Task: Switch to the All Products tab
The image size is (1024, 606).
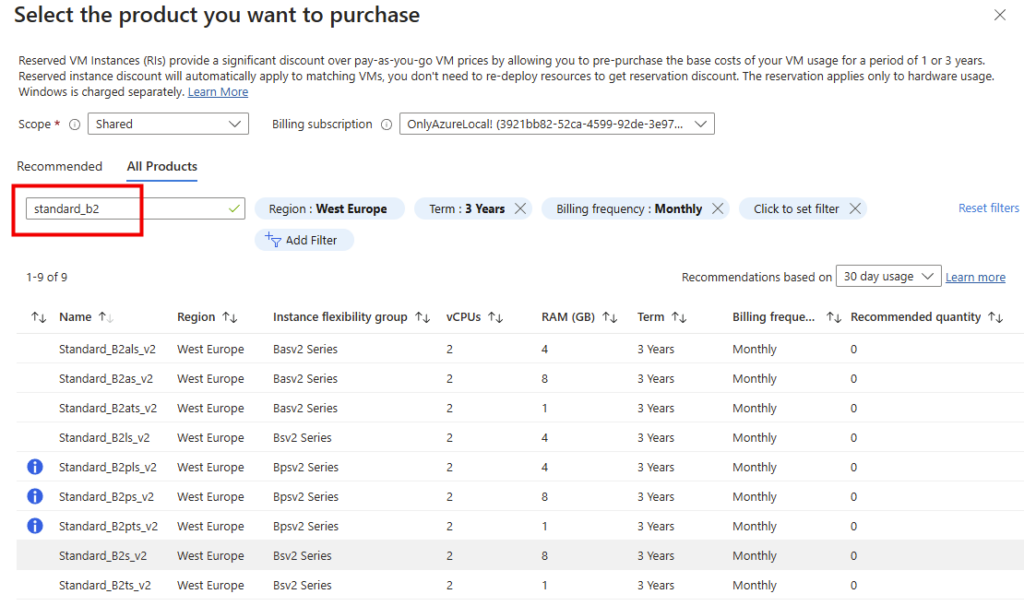Action: tap(162, 167)
